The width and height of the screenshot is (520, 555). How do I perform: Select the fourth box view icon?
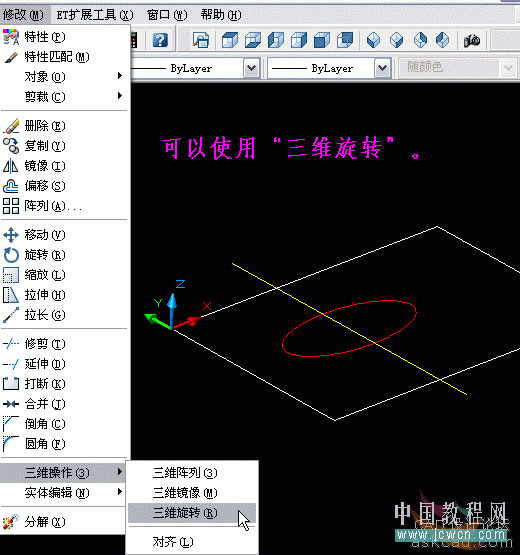(299, 40)
